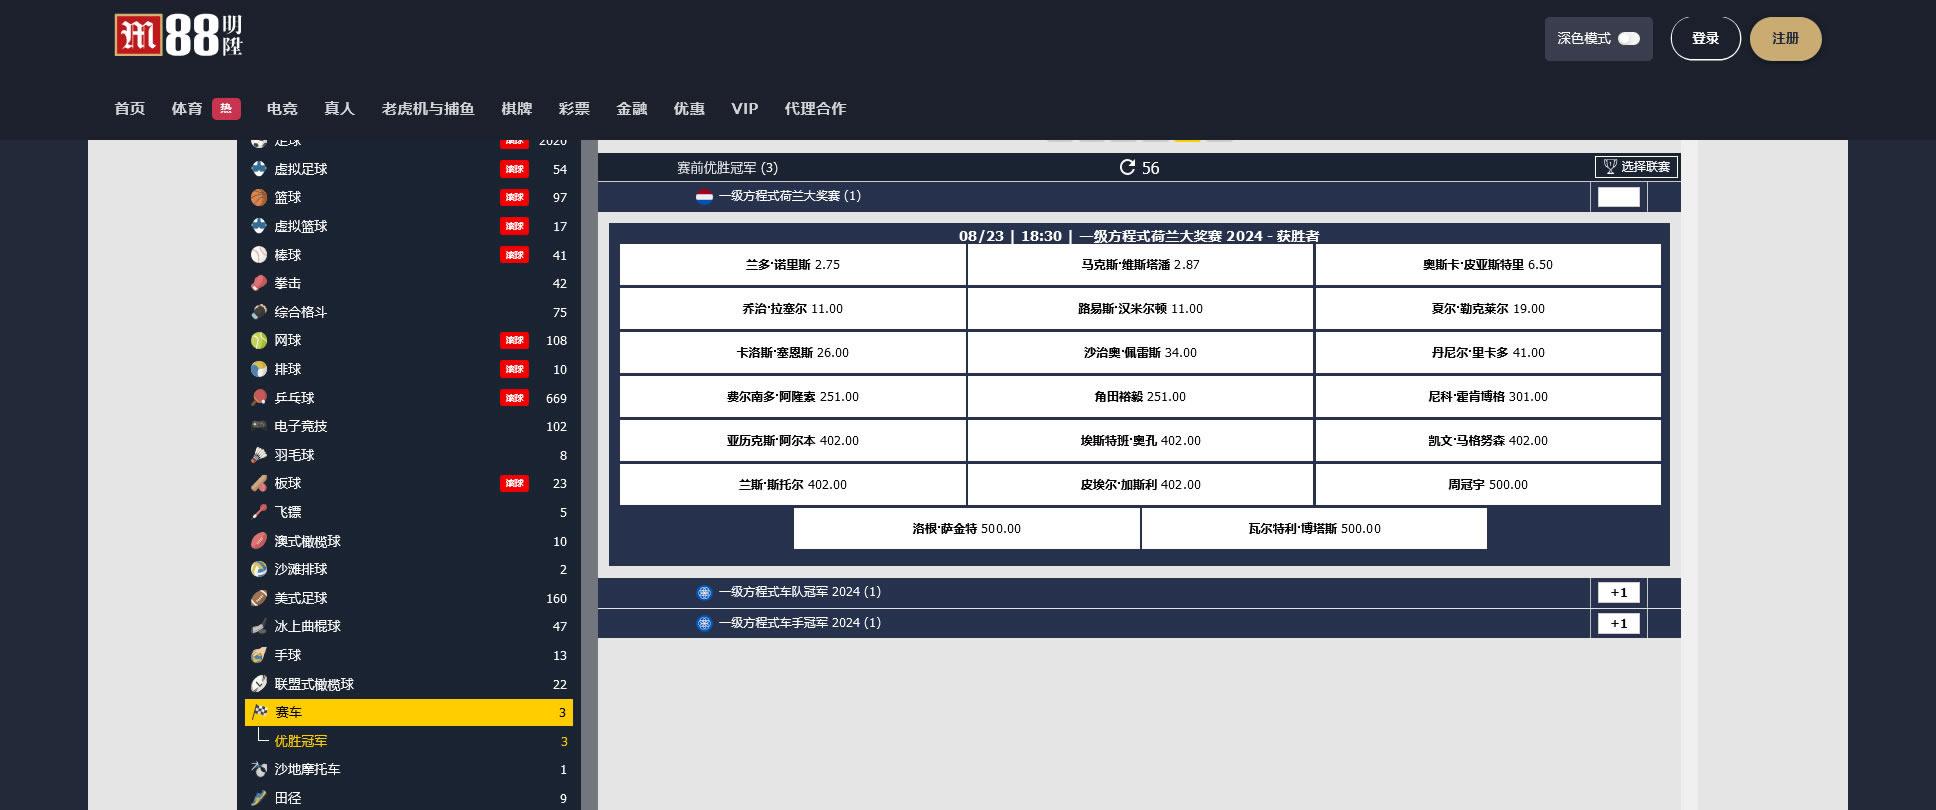Select the virtual football icon
1936x810 pixels.
[x=259, y=169]
